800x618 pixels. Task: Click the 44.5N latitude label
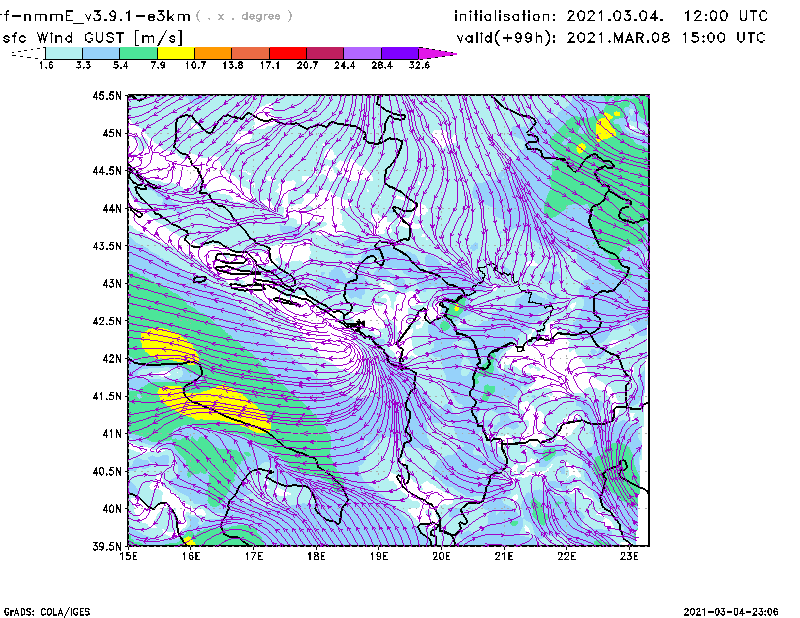tap(107, 171)
